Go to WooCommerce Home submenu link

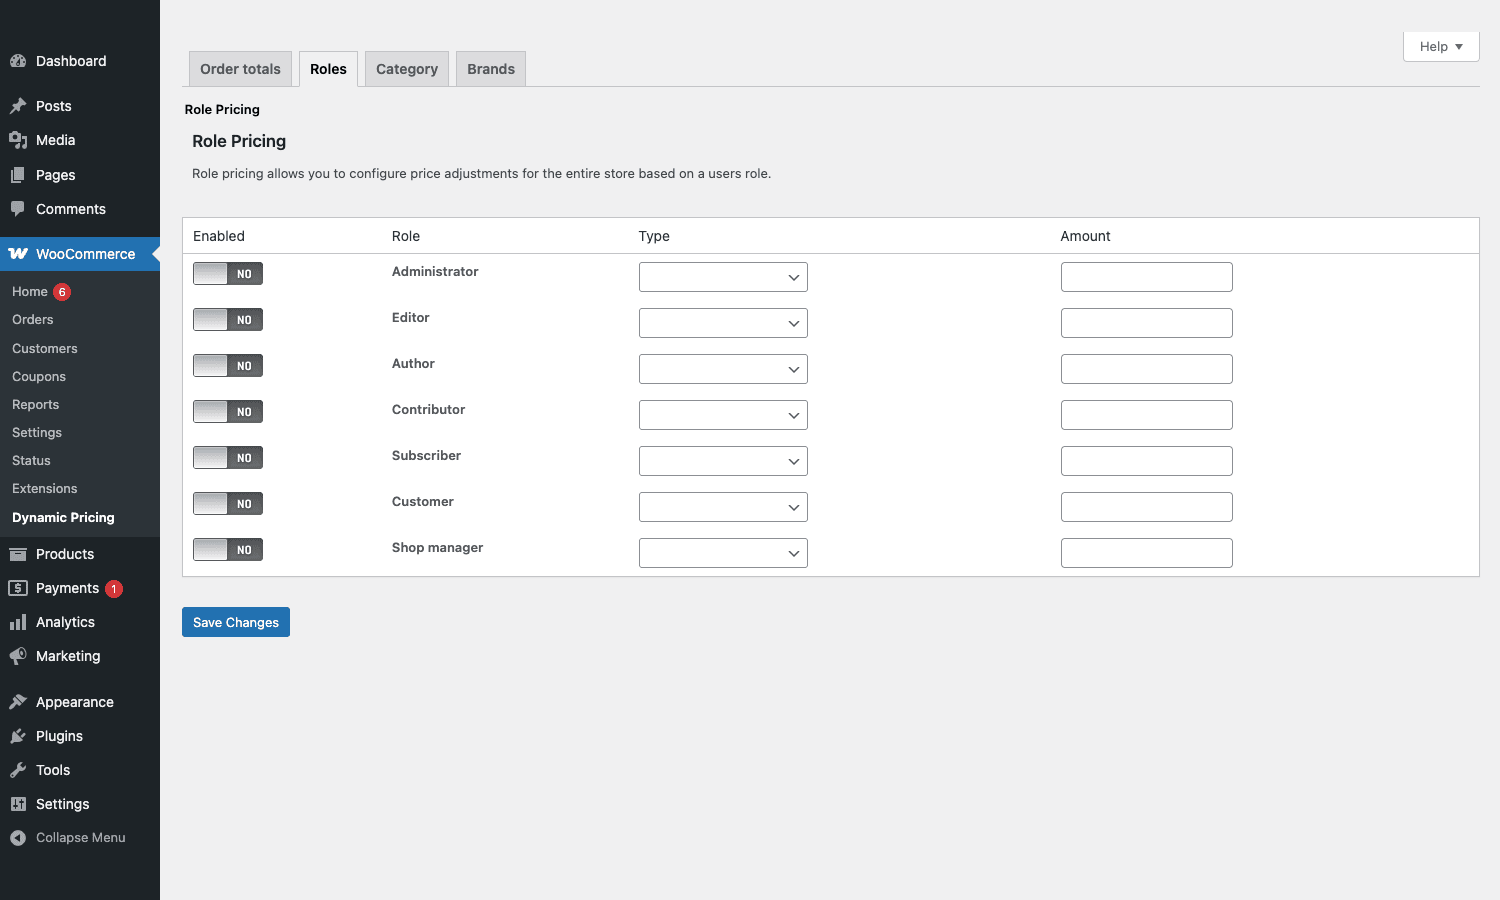30,292
